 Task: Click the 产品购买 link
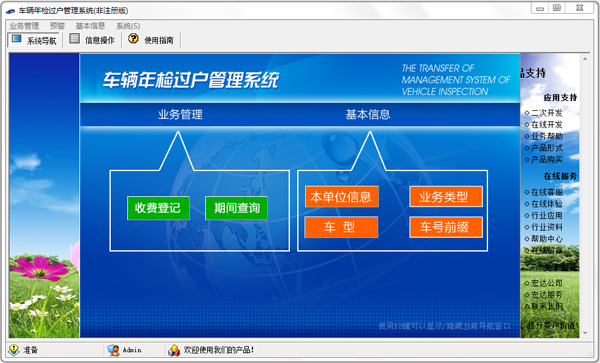click(546, 160)
